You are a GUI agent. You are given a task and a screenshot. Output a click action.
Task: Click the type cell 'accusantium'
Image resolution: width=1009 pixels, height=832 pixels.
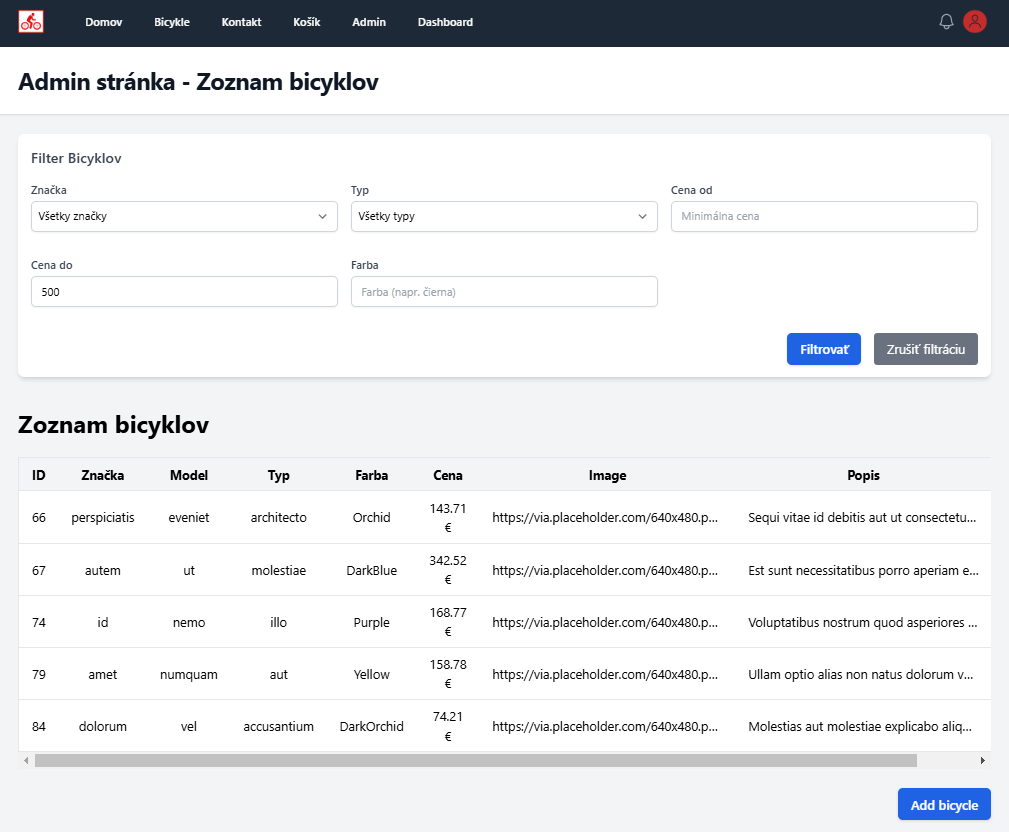279,726
